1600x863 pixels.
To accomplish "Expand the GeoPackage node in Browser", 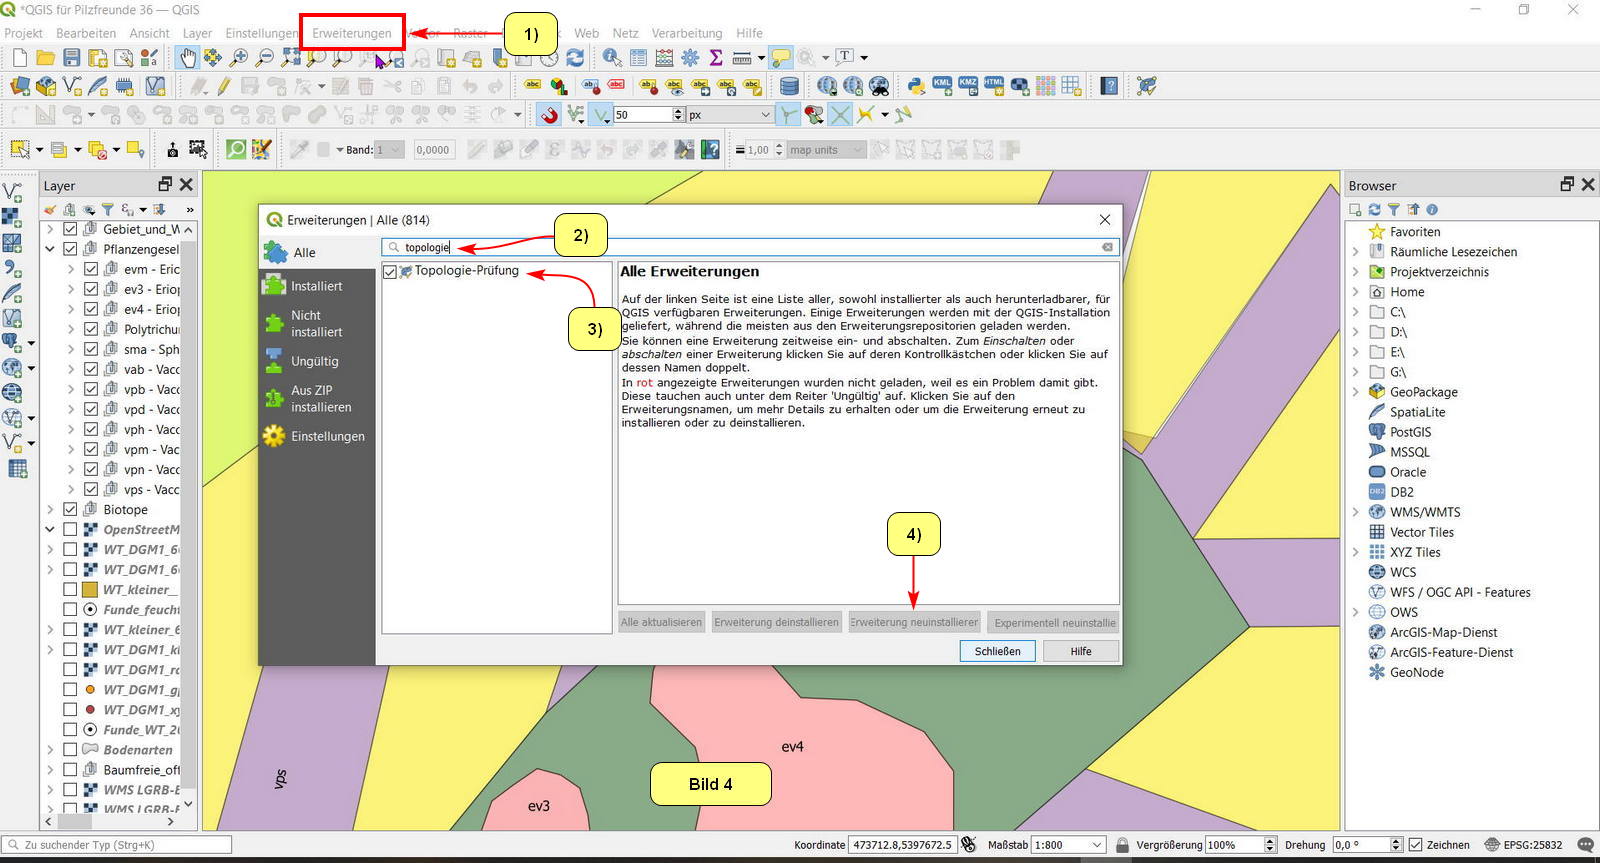I will click(1356, 392).
